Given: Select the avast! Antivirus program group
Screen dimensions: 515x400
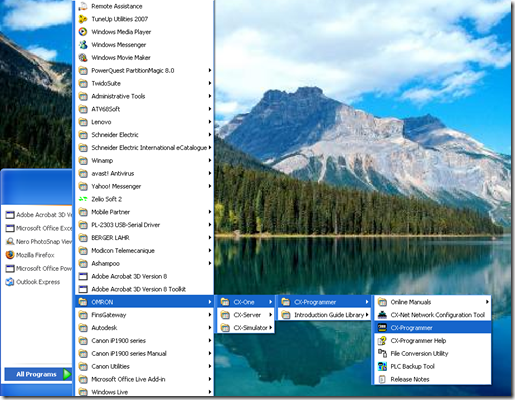Looking at the screenshot, I should 144,173.
